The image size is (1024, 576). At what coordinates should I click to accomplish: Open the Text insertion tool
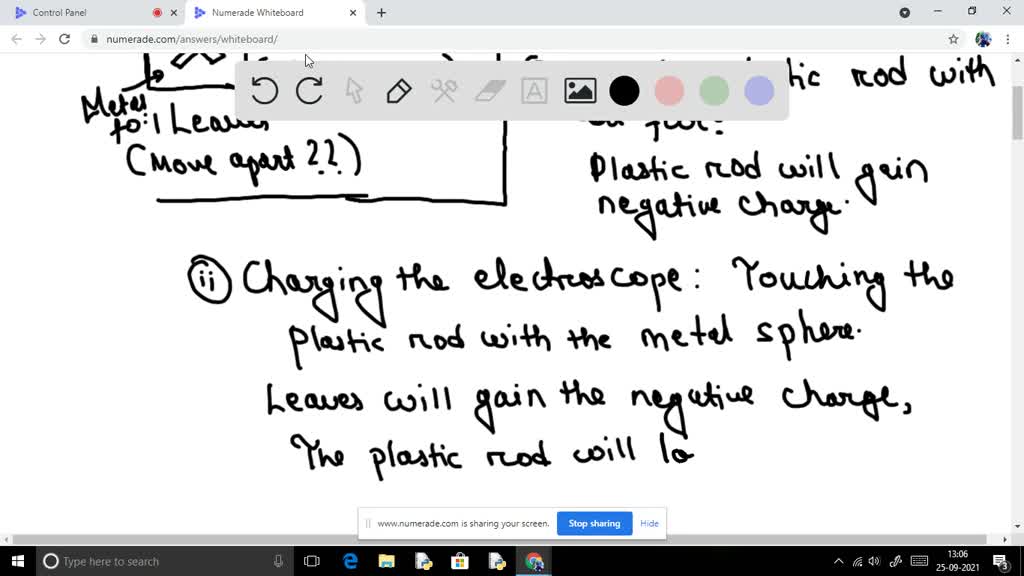(533, 90)
